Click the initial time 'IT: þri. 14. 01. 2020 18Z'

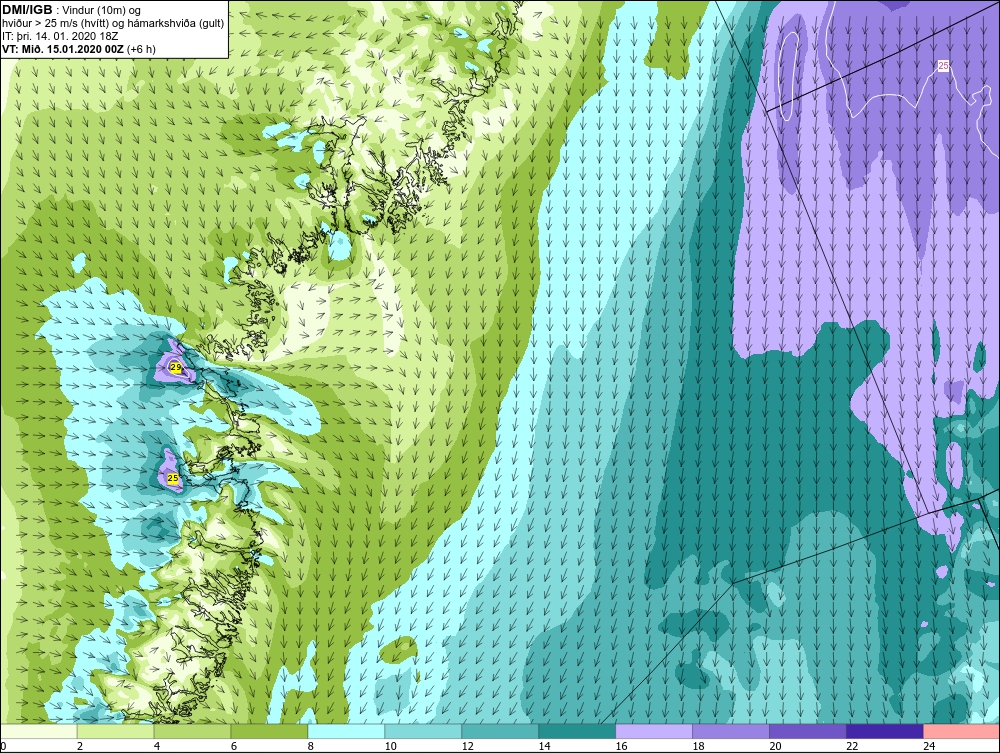[x=62, y=36]
